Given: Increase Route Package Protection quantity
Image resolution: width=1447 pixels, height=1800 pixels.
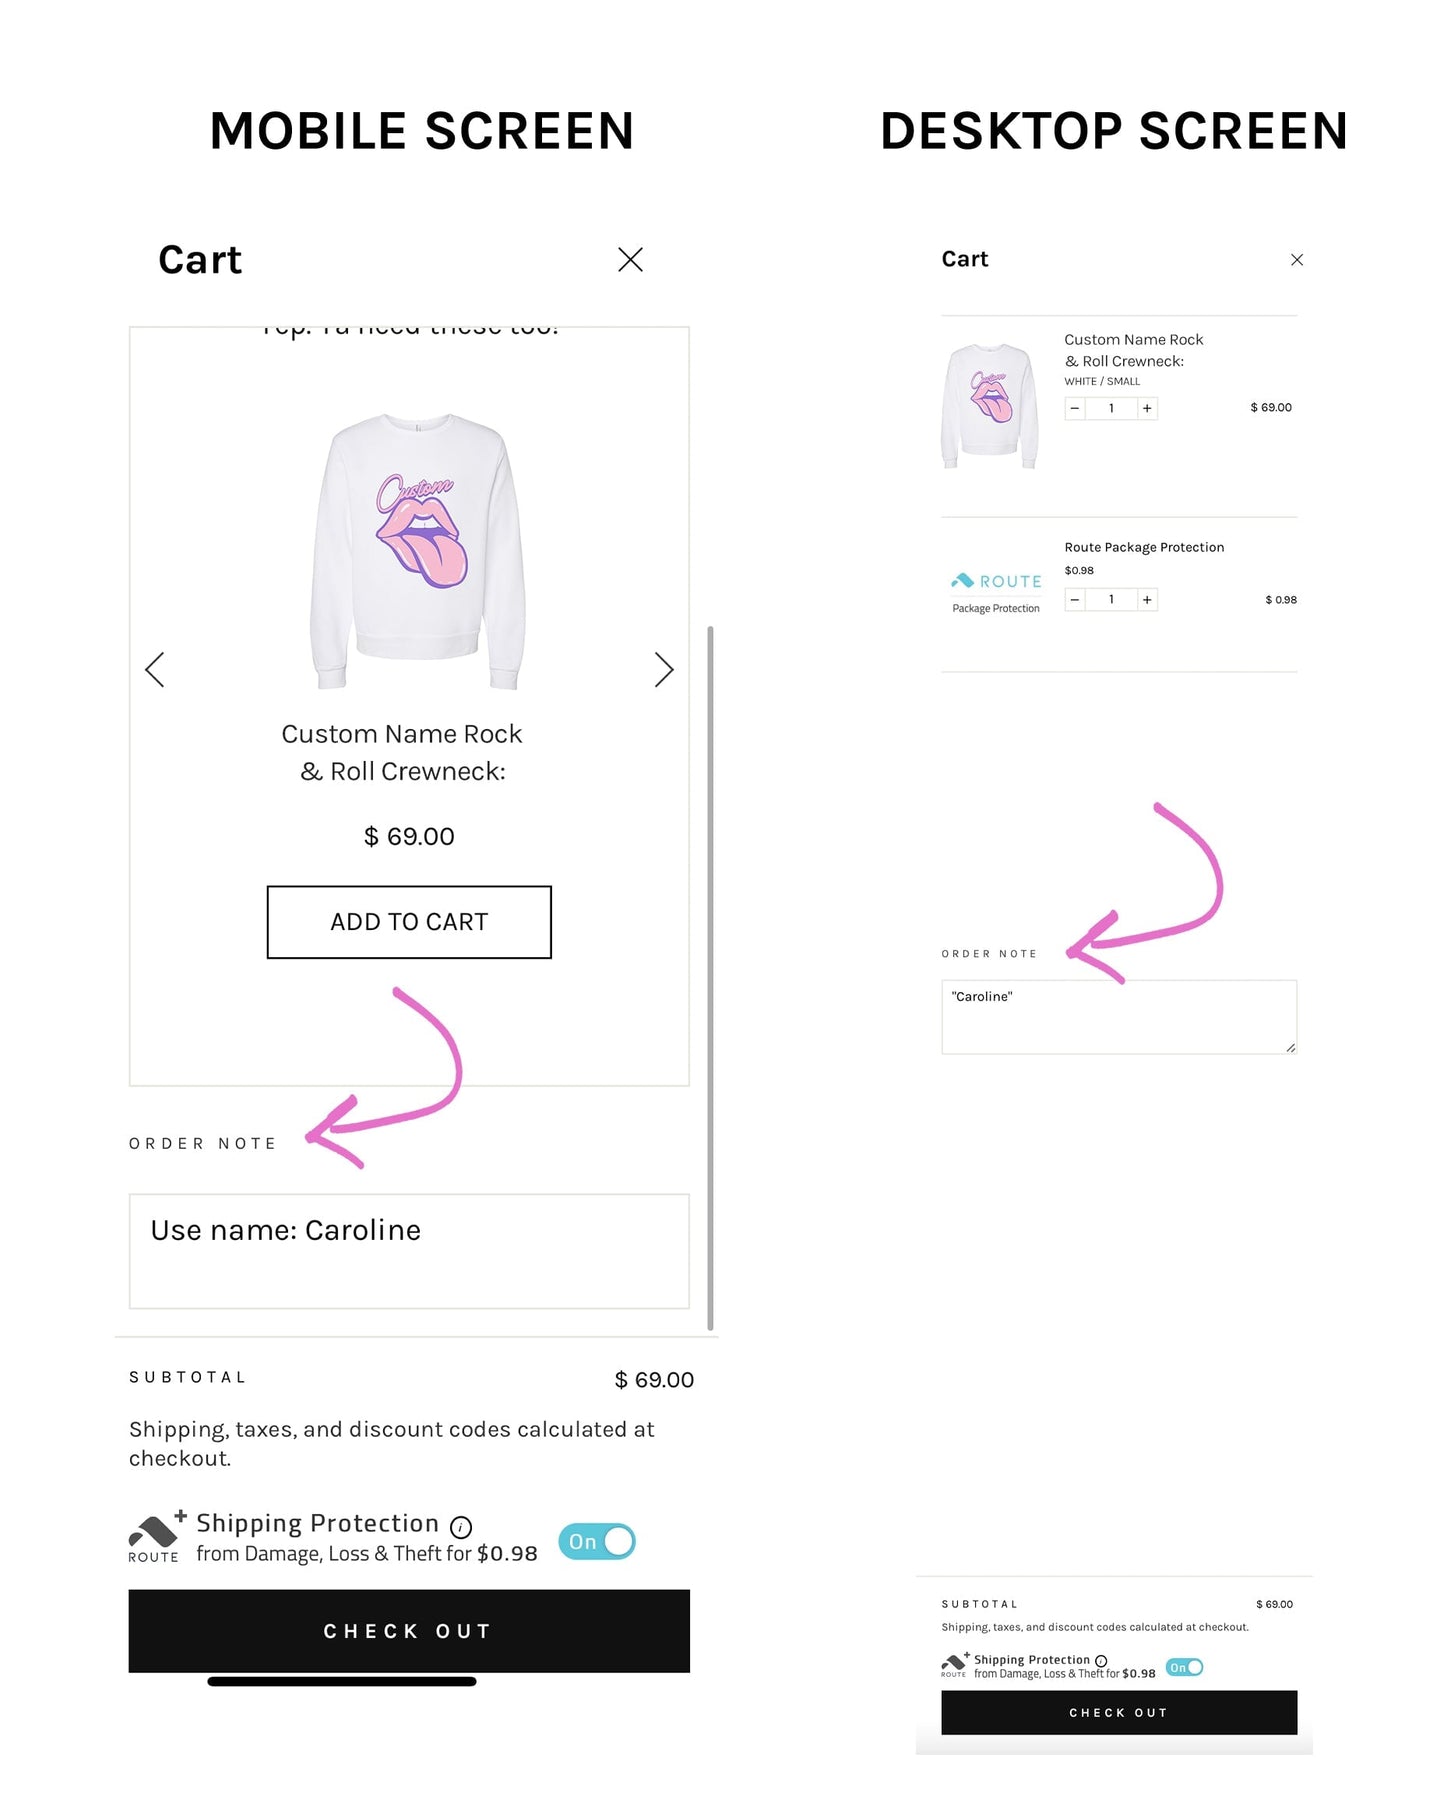Looking at the screenshot, I should [1147, 600].
